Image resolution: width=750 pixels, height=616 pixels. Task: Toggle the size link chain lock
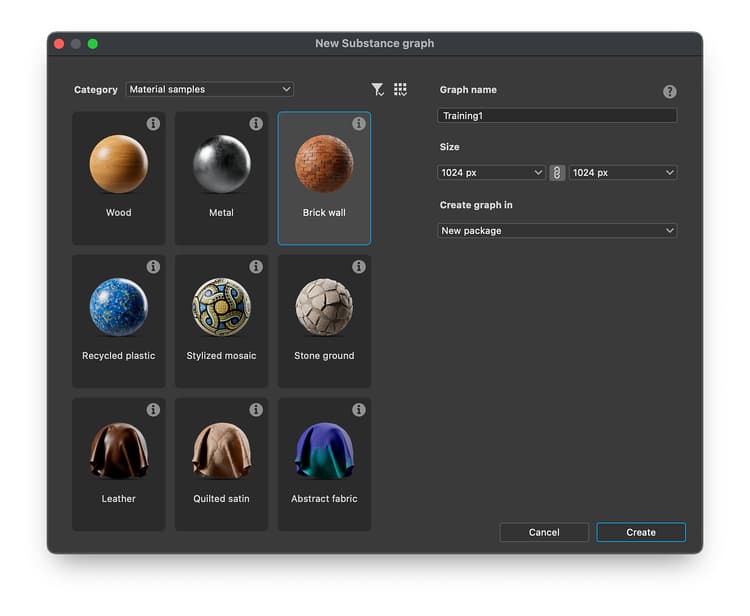click(557, 173)
